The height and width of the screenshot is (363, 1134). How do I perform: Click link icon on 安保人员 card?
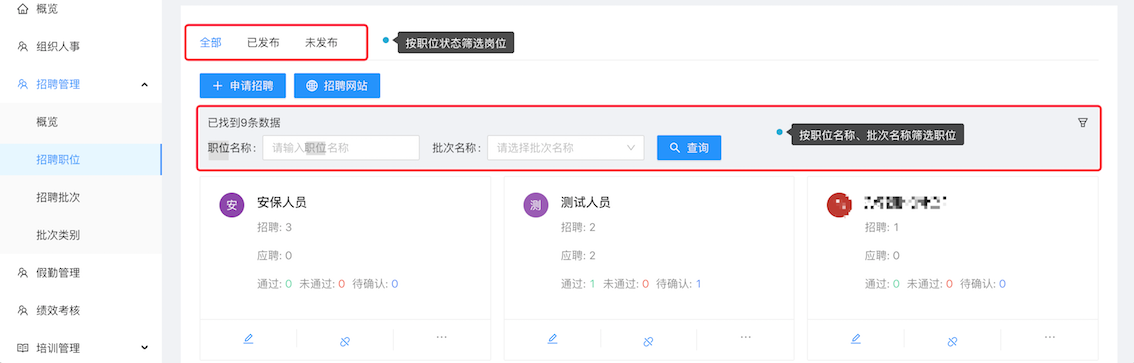[345, 341]
